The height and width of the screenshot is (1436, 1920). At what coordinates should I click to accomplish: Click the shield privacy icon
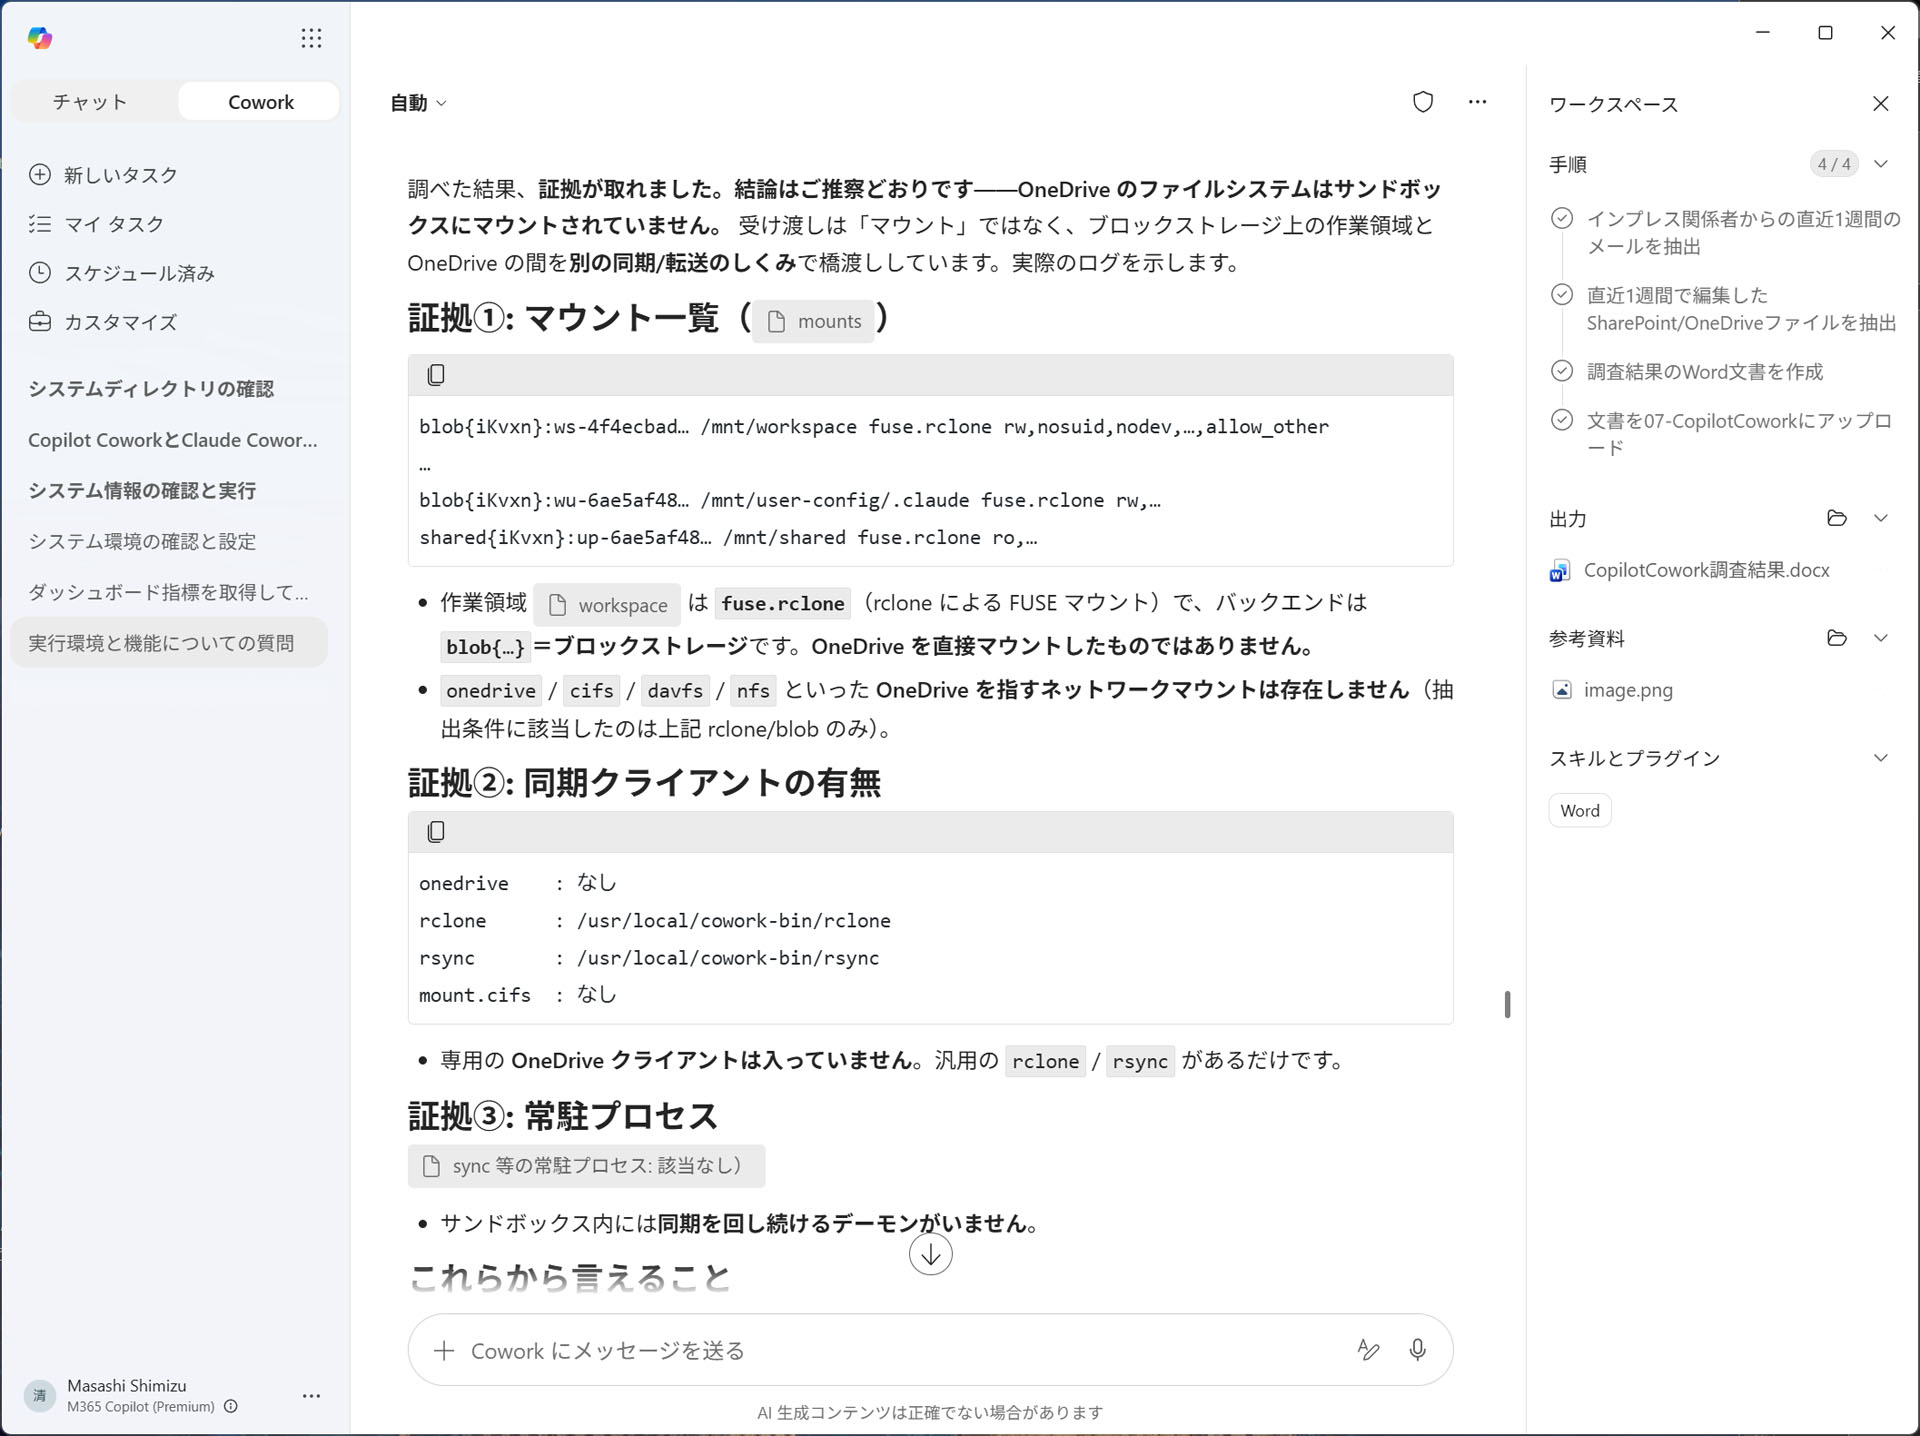[1422, 102]
